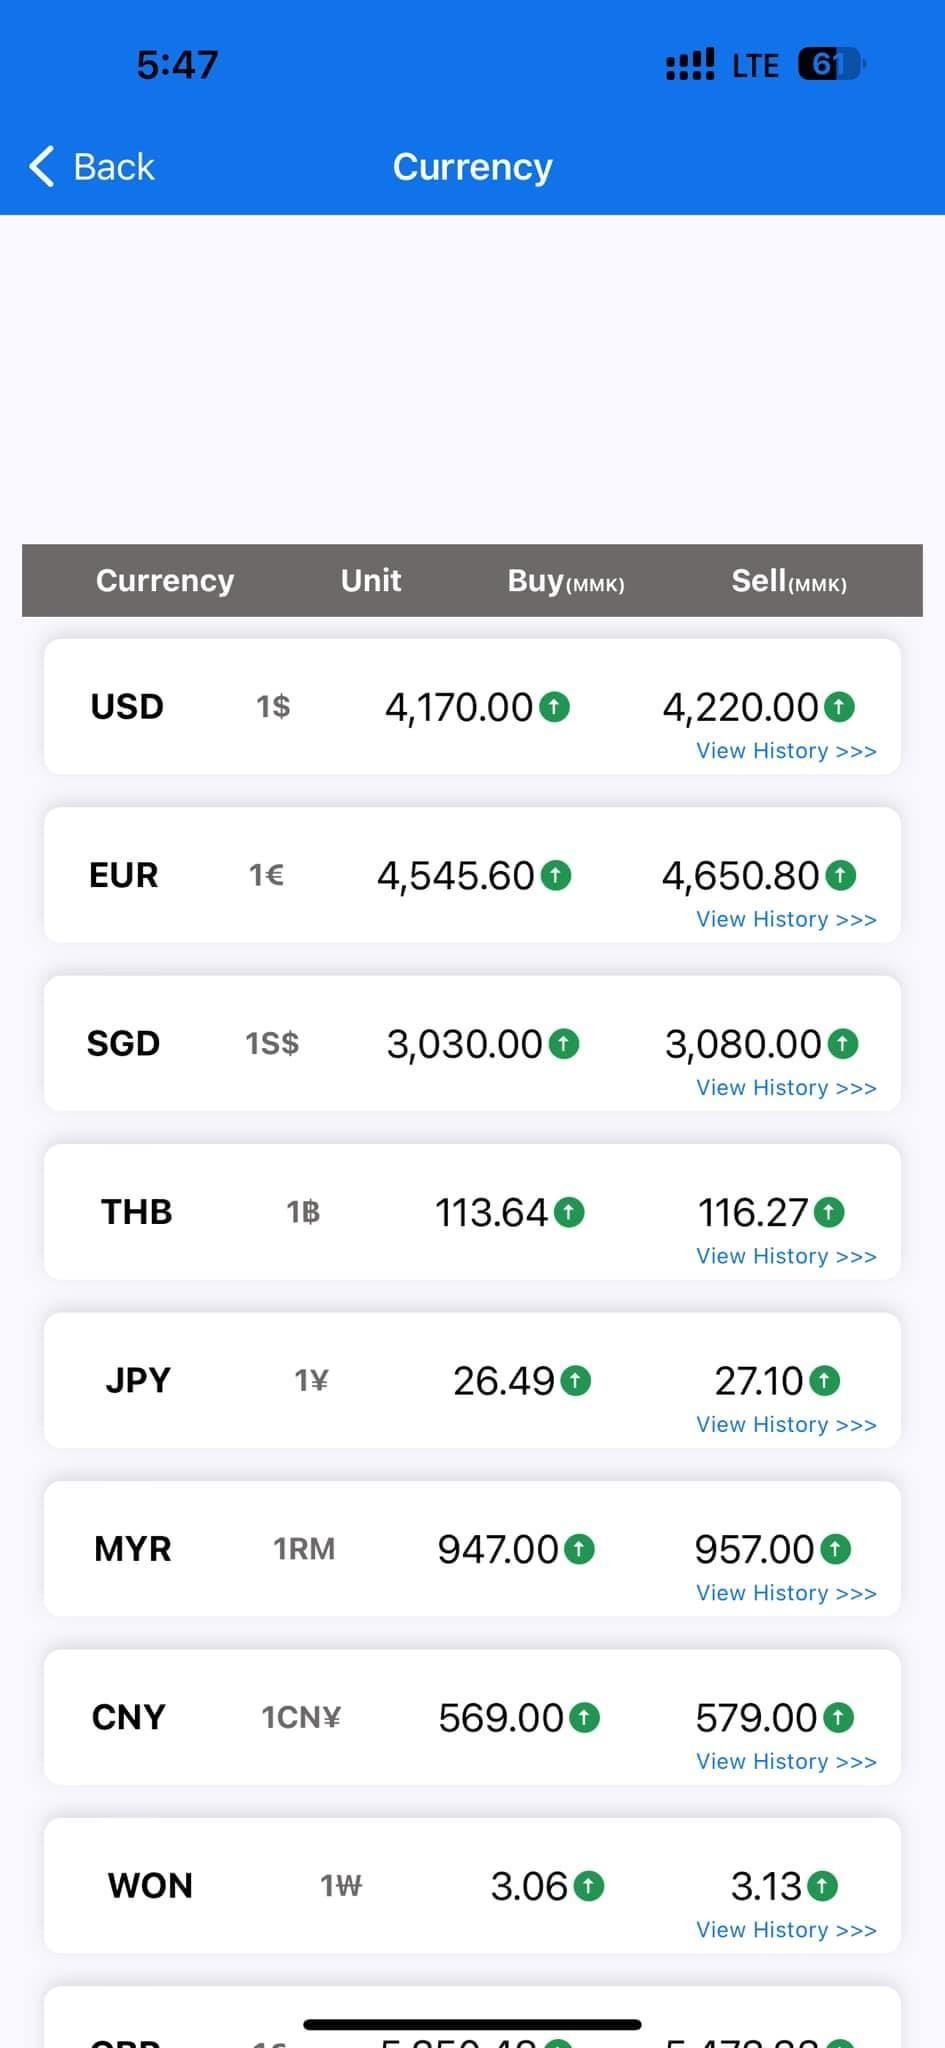
Task: Open View History for USD
Action: [786, 751]
